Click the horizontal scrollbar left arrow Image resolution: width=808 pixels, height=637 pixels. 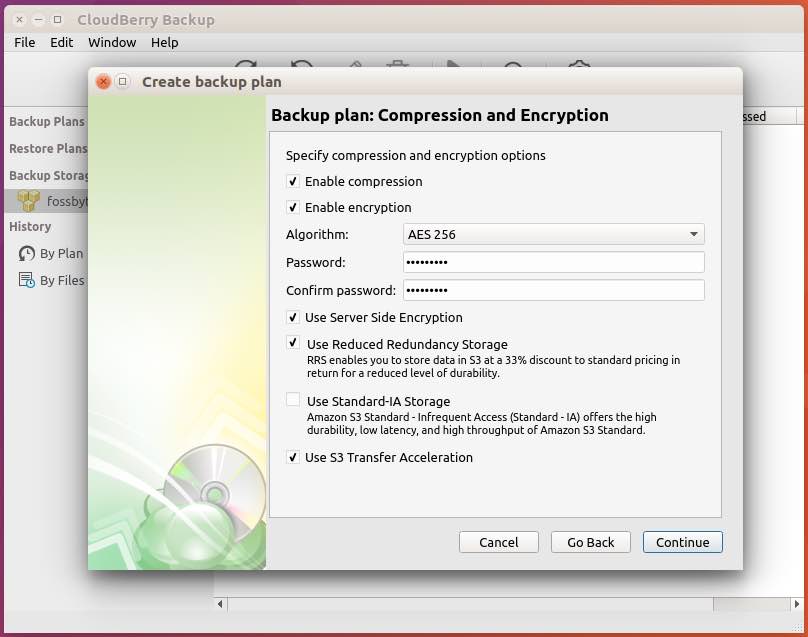pyautogui.click(x=220, y=604)
